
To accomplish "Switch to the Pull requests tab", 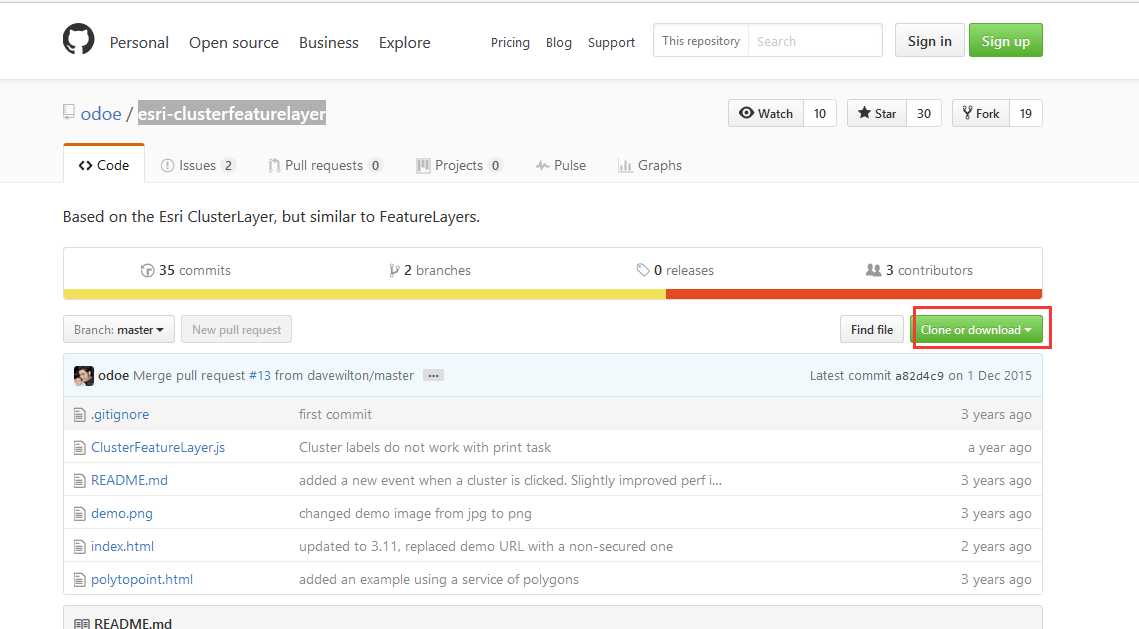I will coord(325,165).
